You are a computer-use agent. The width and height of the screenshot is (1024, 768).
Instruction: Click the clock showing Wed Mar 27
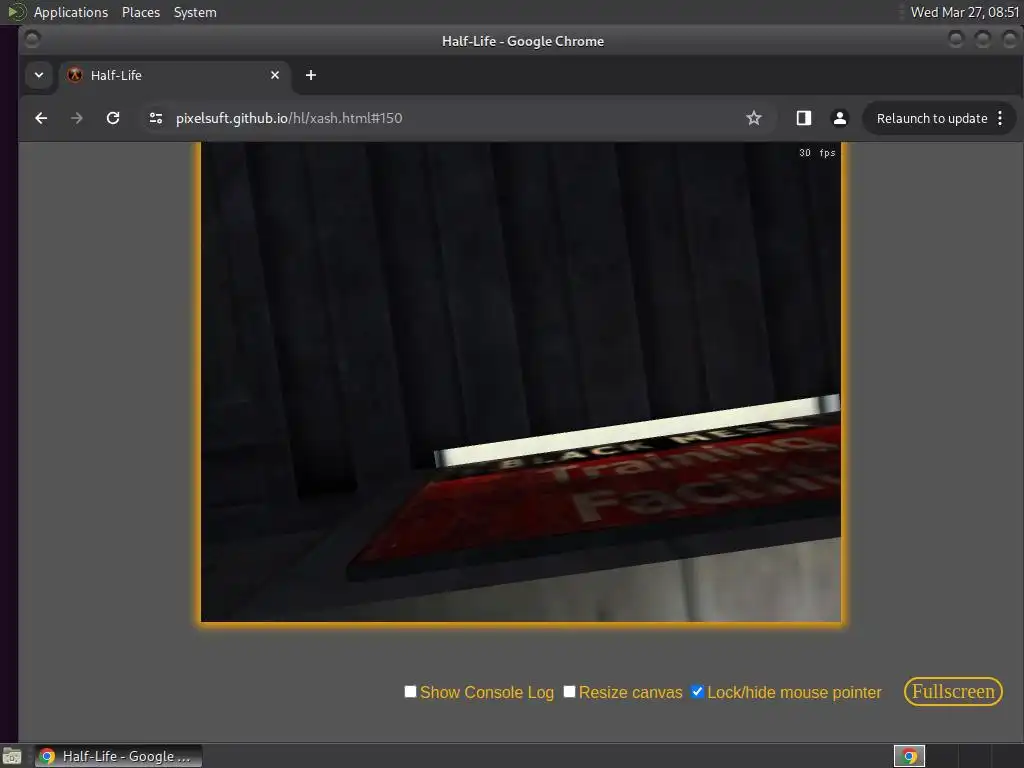pyautogui.click(x=965, y=12)
